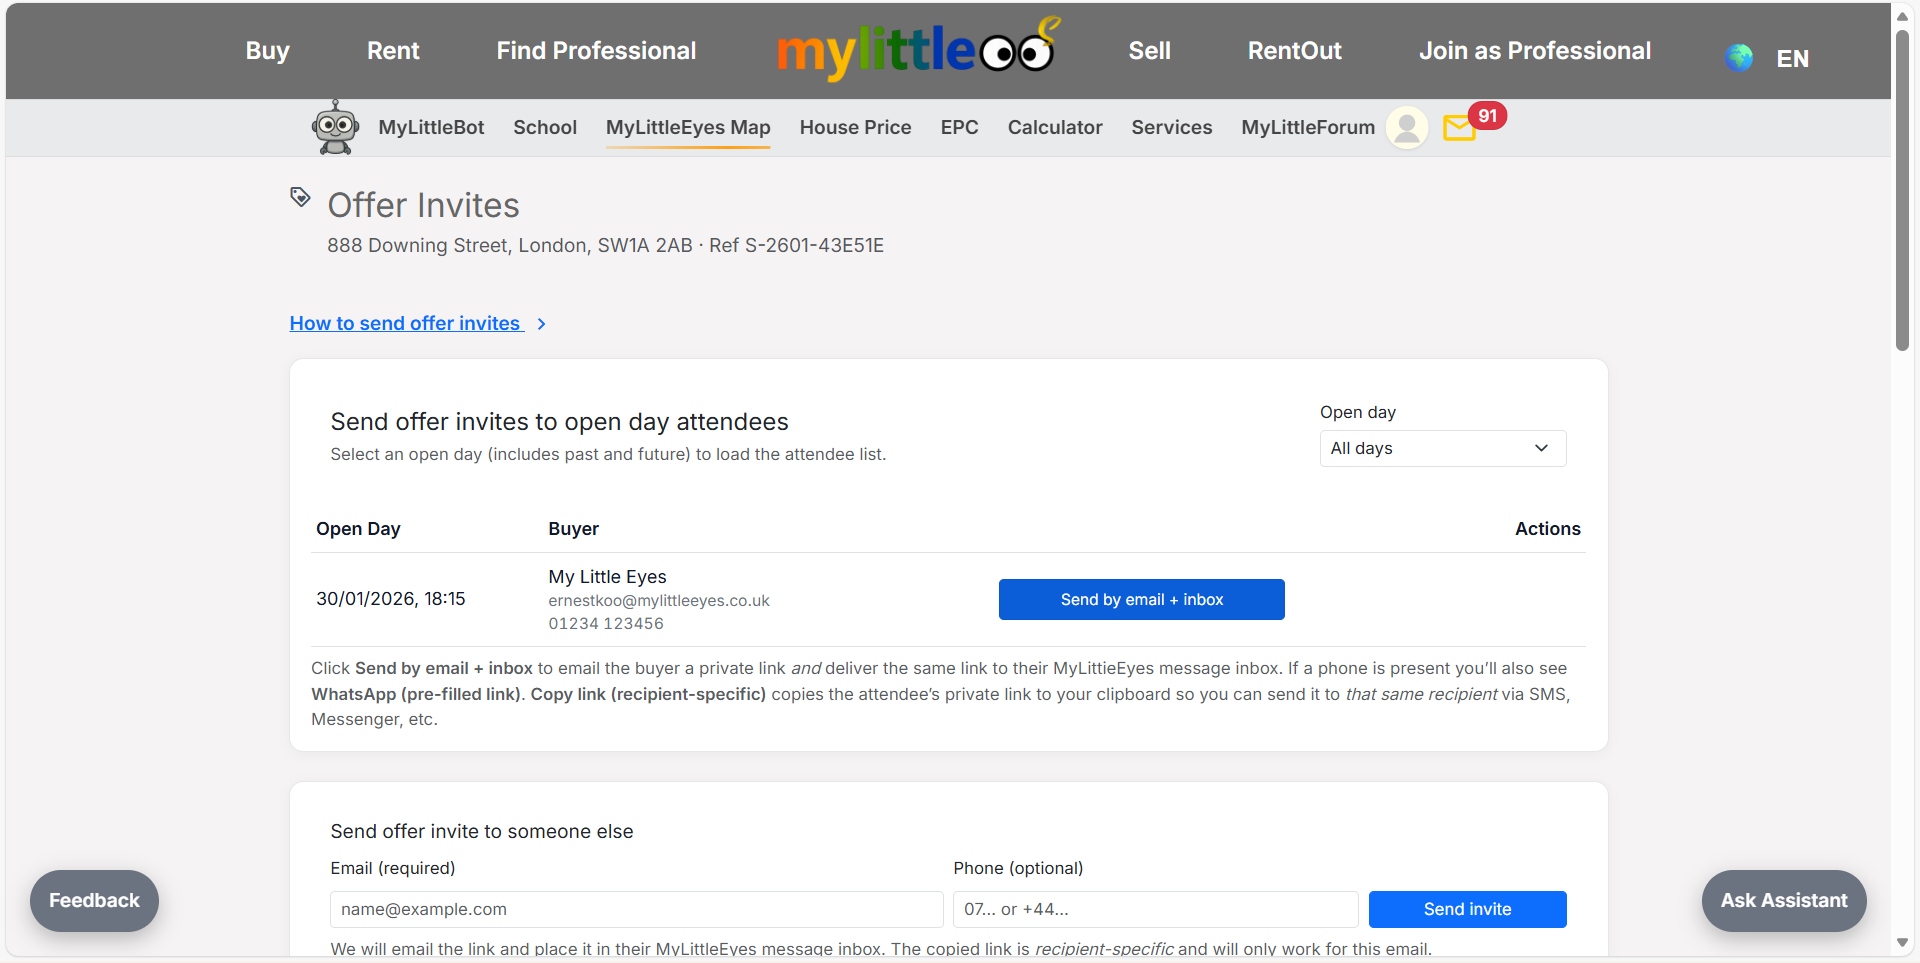Viewport: 1920px width, 963px height.
Task: Click the mylittleeyes logo
Action: (x=917, y=50)
